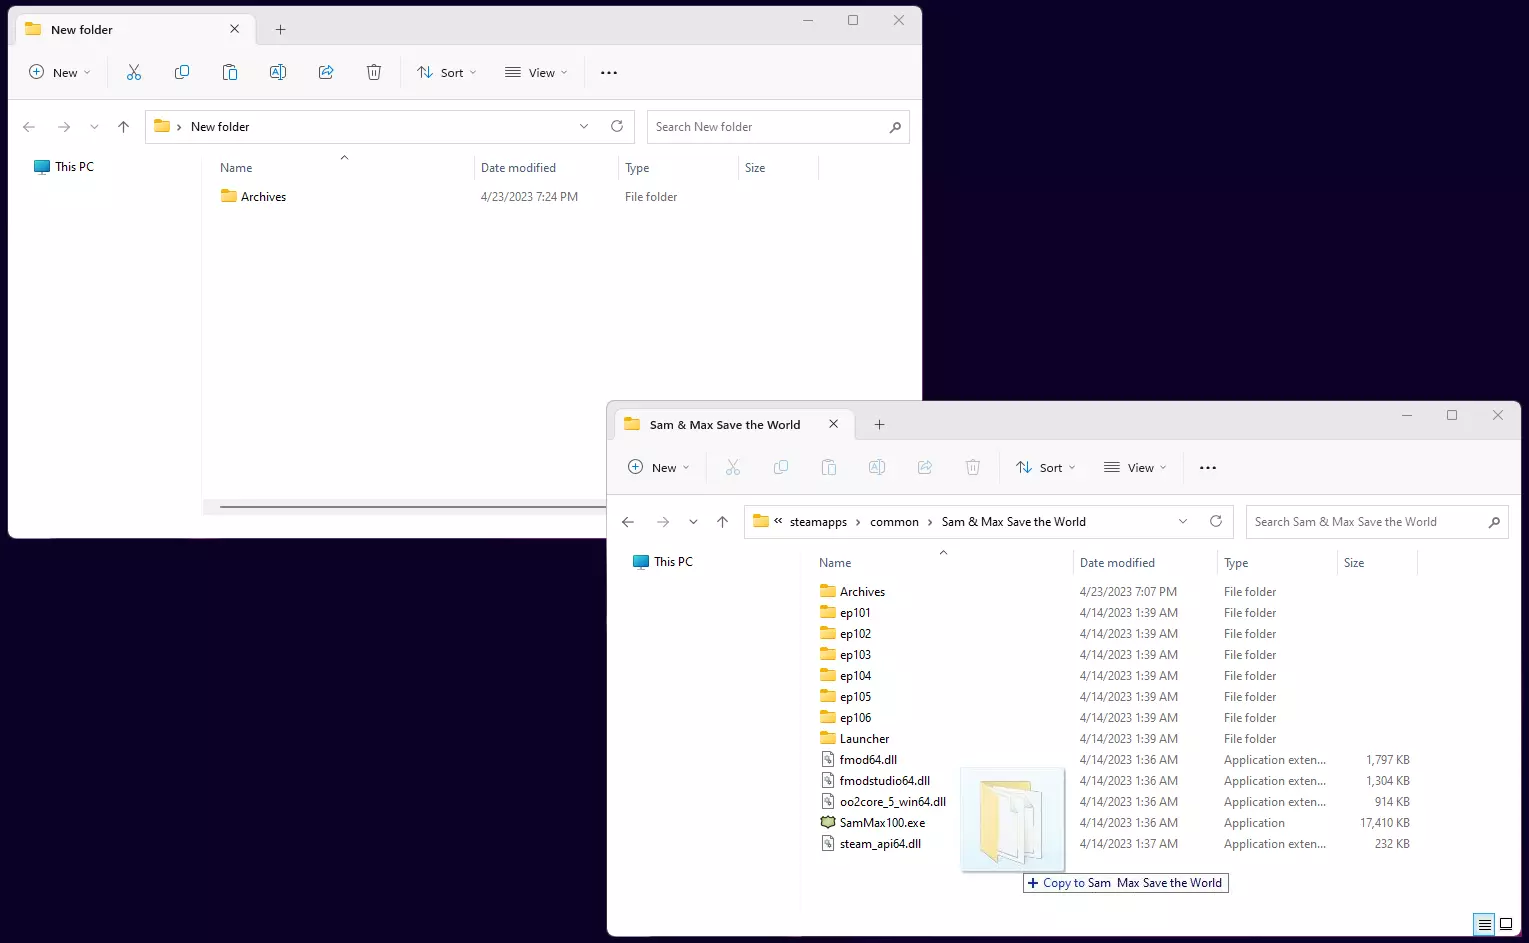The image size is (1529, 943).
Task: Select the New folder tab title
Action: pyautogui.click(x=82, y=30)
